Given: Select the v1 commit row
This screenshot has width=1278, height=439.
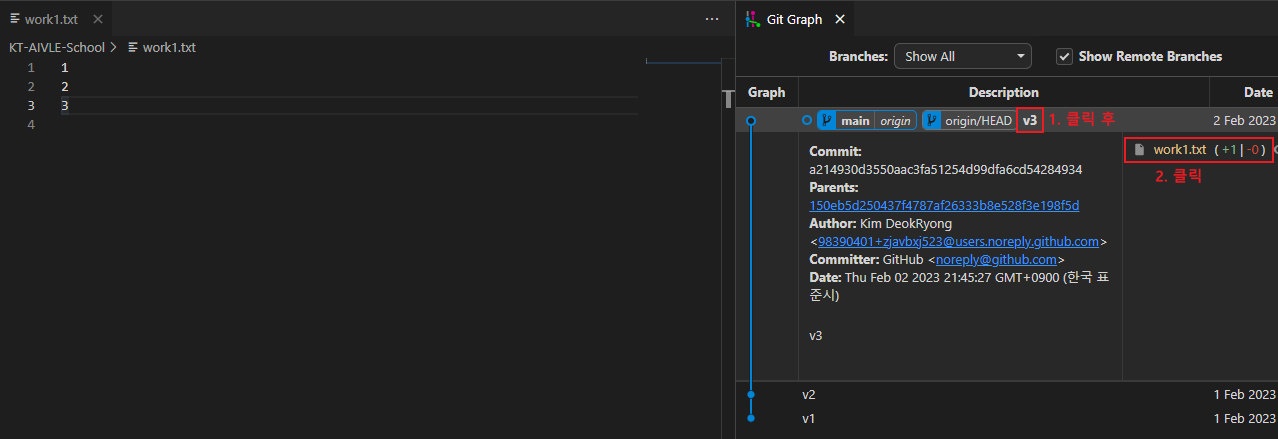Looking at the screenshot, I should (1006, 418).
